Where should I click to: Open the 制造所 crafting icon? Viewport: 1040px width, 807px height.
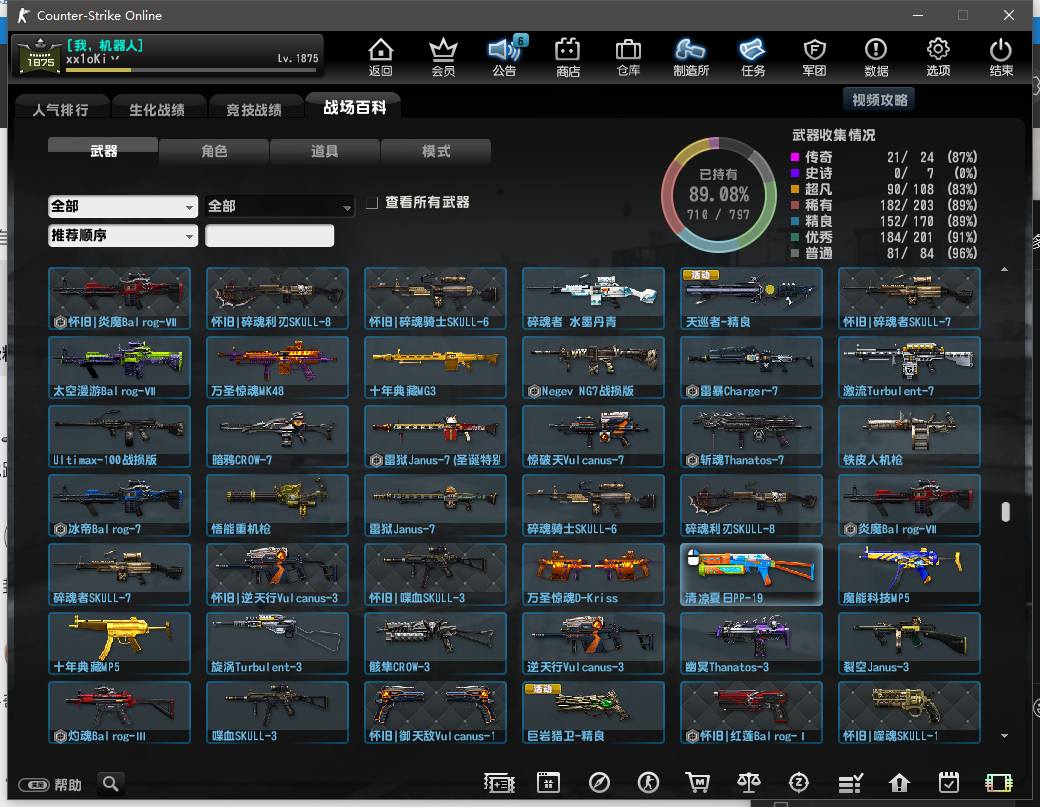[x=690, y=56]
